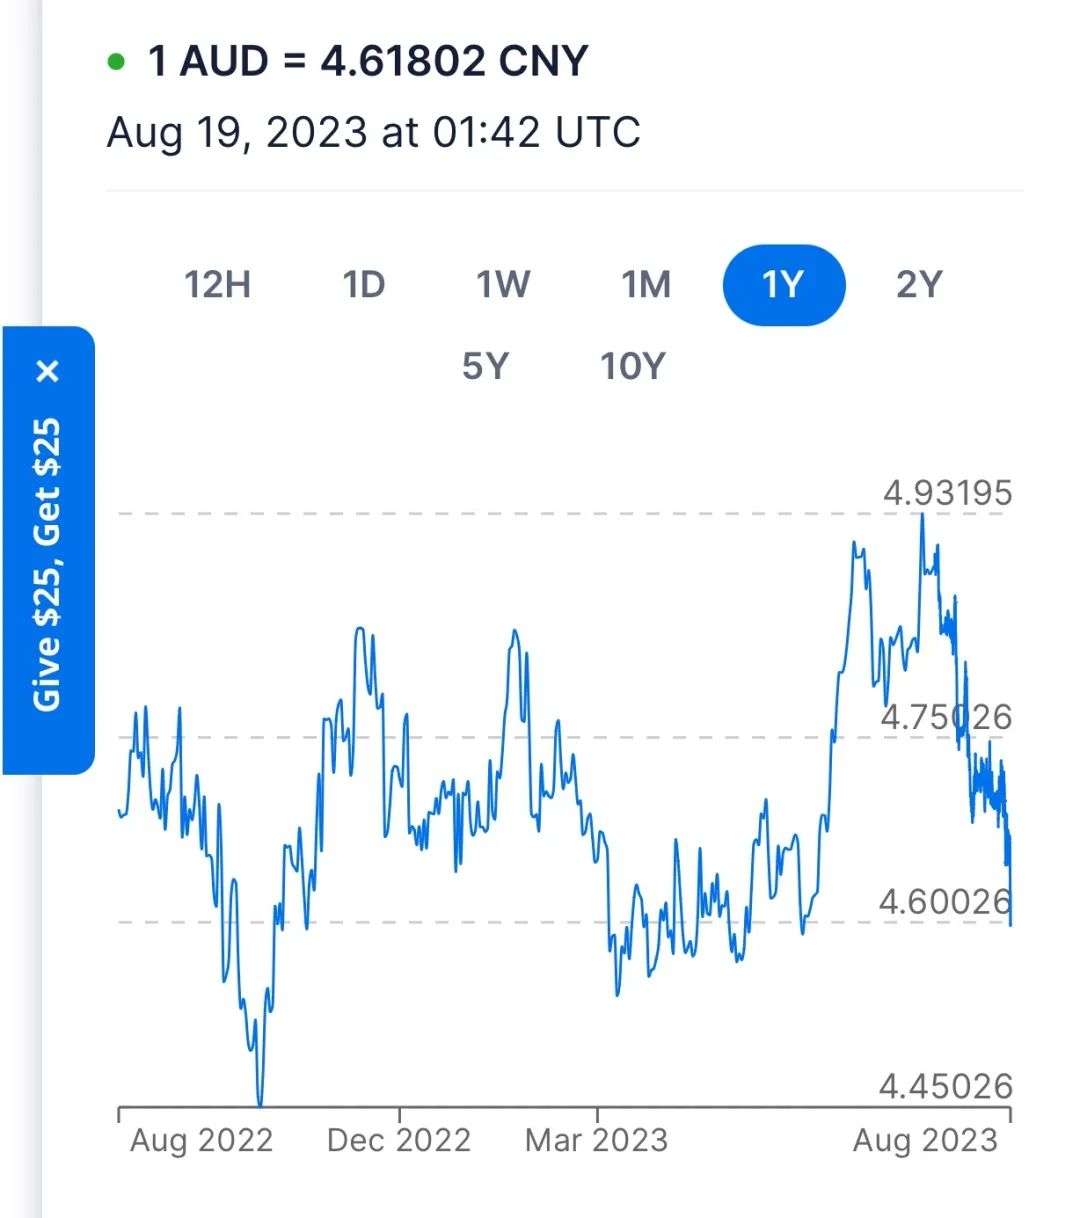Click the Aug 2022 axis label

(201, 1141)
